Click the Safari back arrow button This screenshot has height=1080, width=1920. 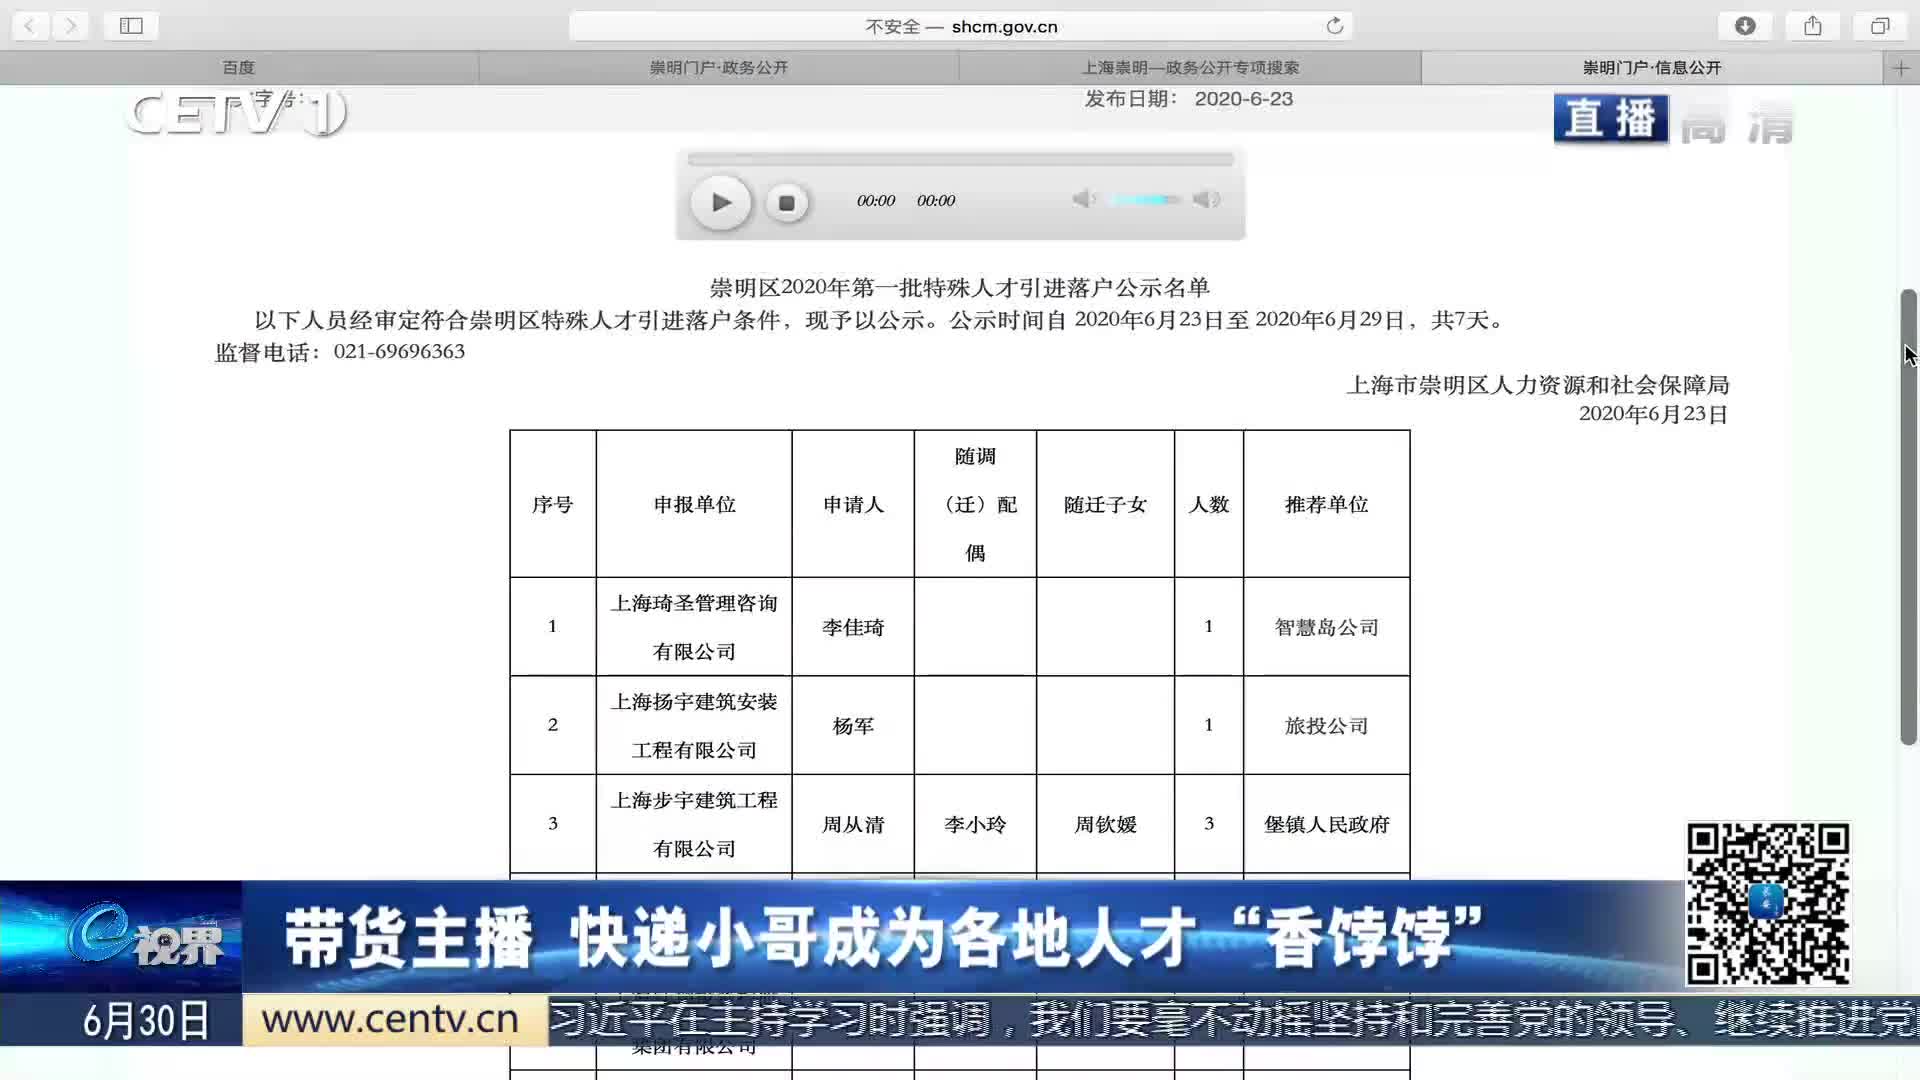point(31,26)
